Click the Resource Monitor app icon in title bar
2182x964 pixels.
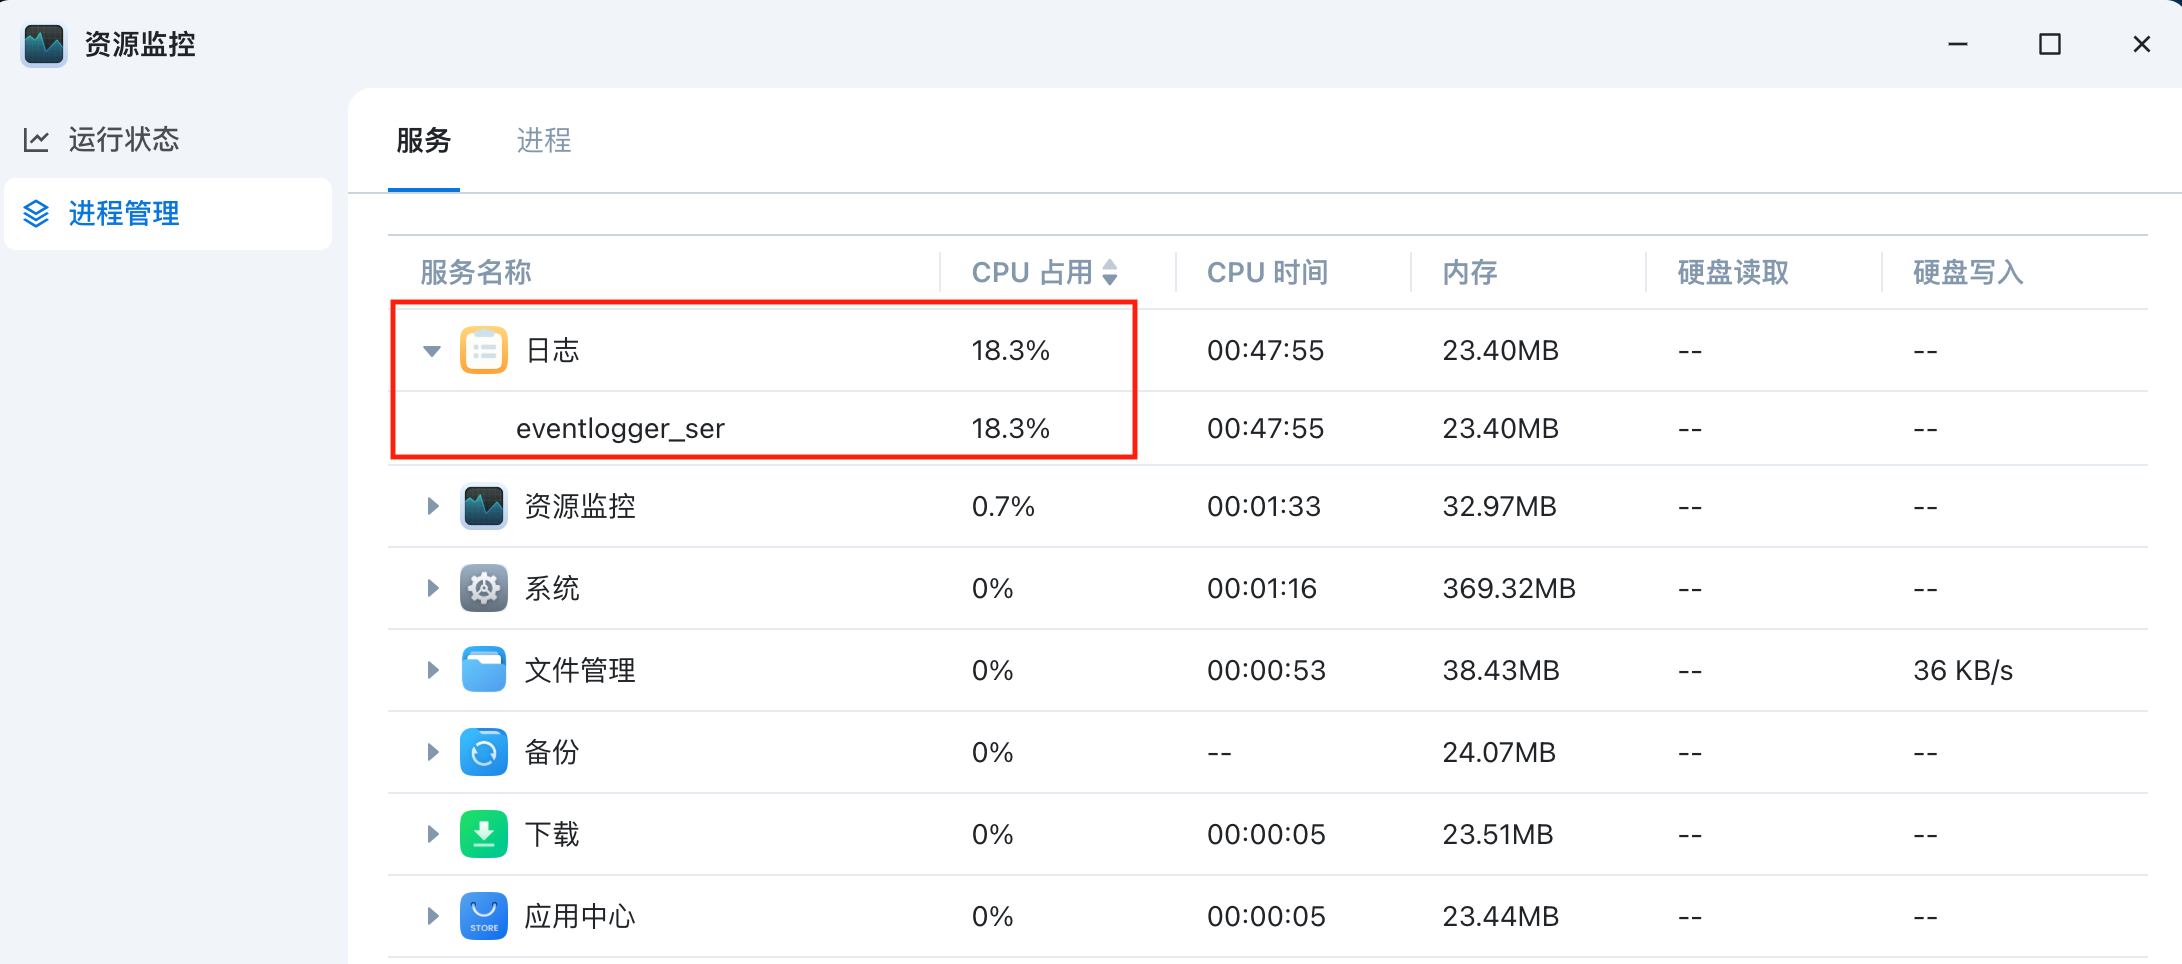[44, 44]
